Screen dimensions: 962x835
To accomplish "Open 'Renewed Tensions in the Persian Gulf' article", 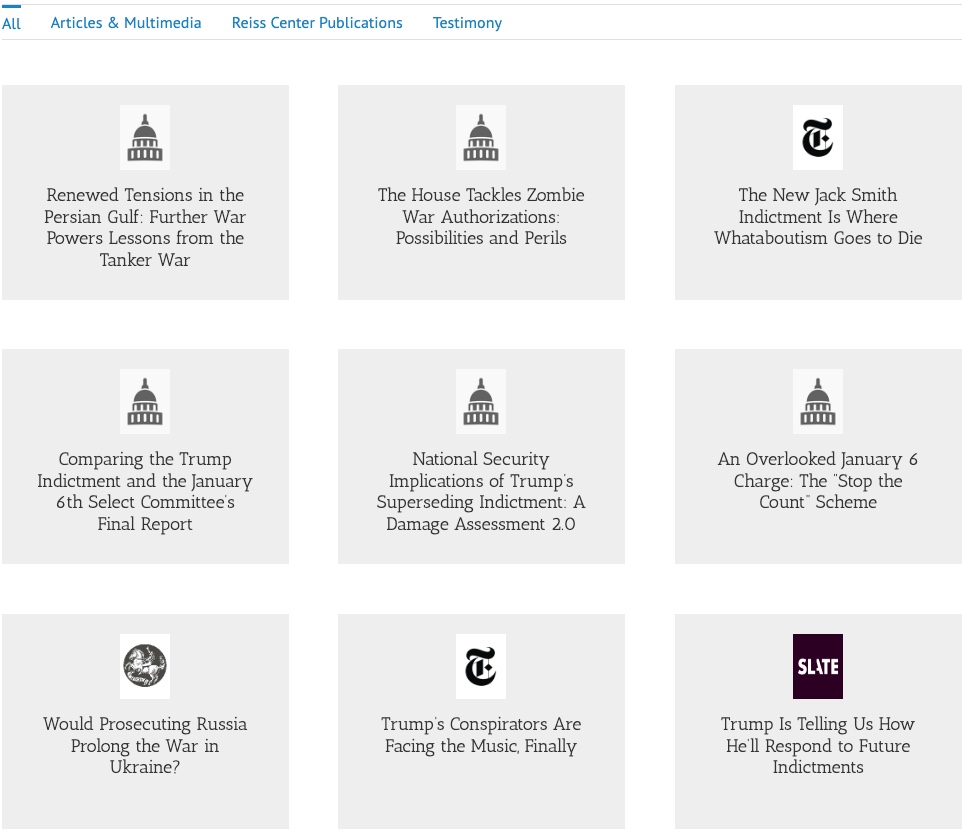I will [x=145, y=227].
